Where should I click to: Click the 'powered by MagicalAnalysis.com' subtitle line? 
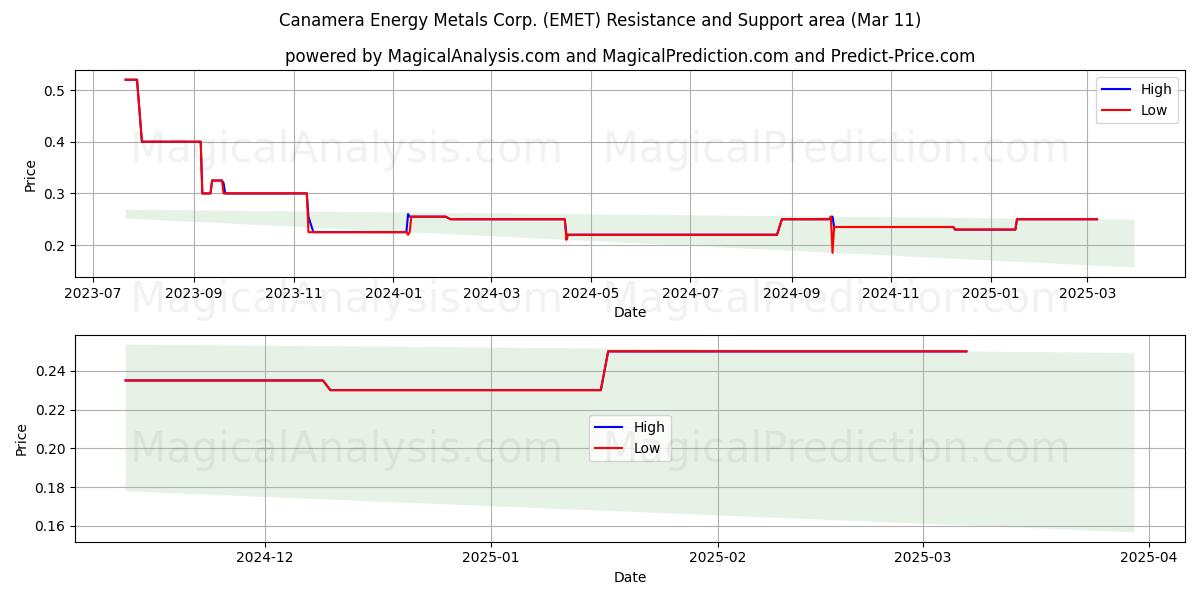(x=630, y=56)
